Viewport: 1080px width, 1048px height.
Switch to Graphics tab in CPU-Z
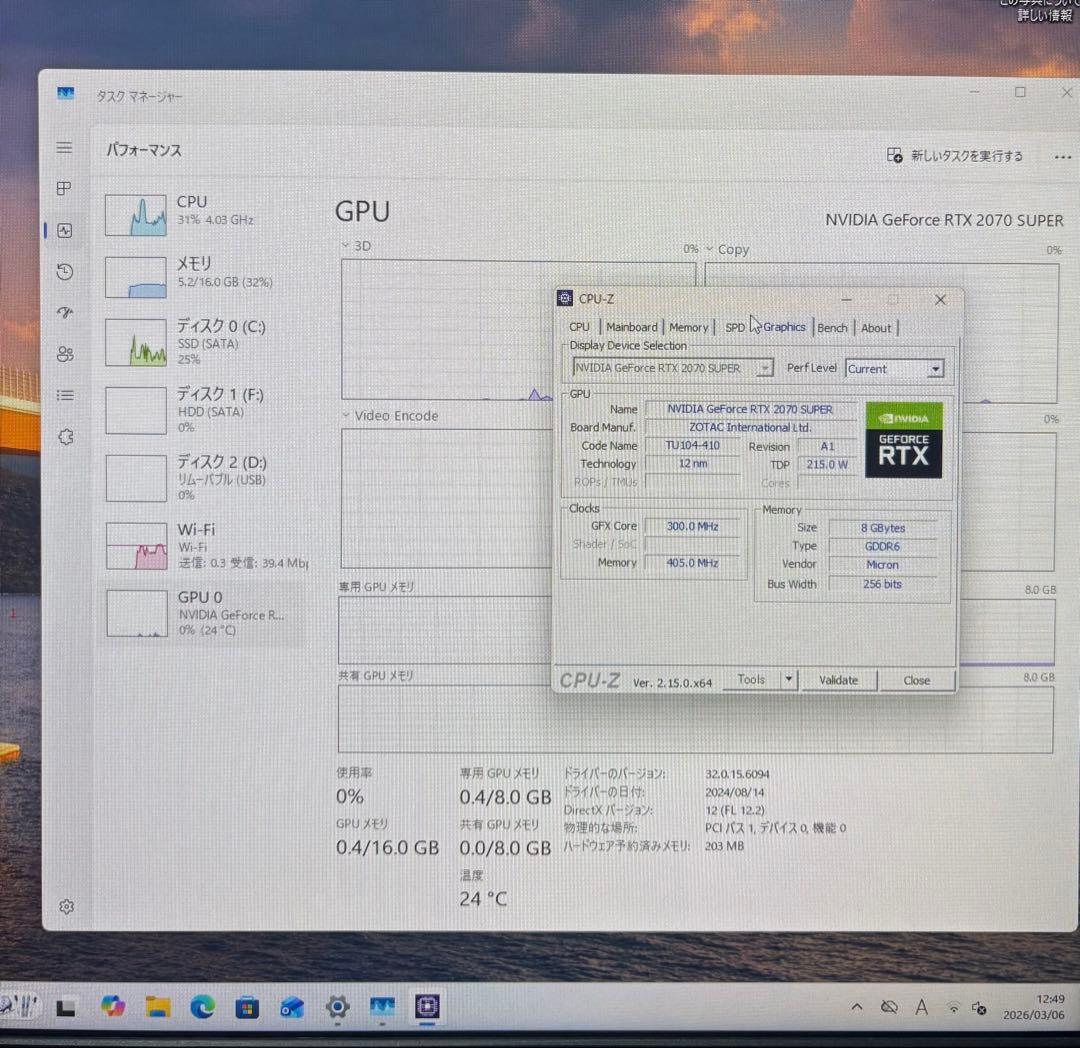click(785, 327)
